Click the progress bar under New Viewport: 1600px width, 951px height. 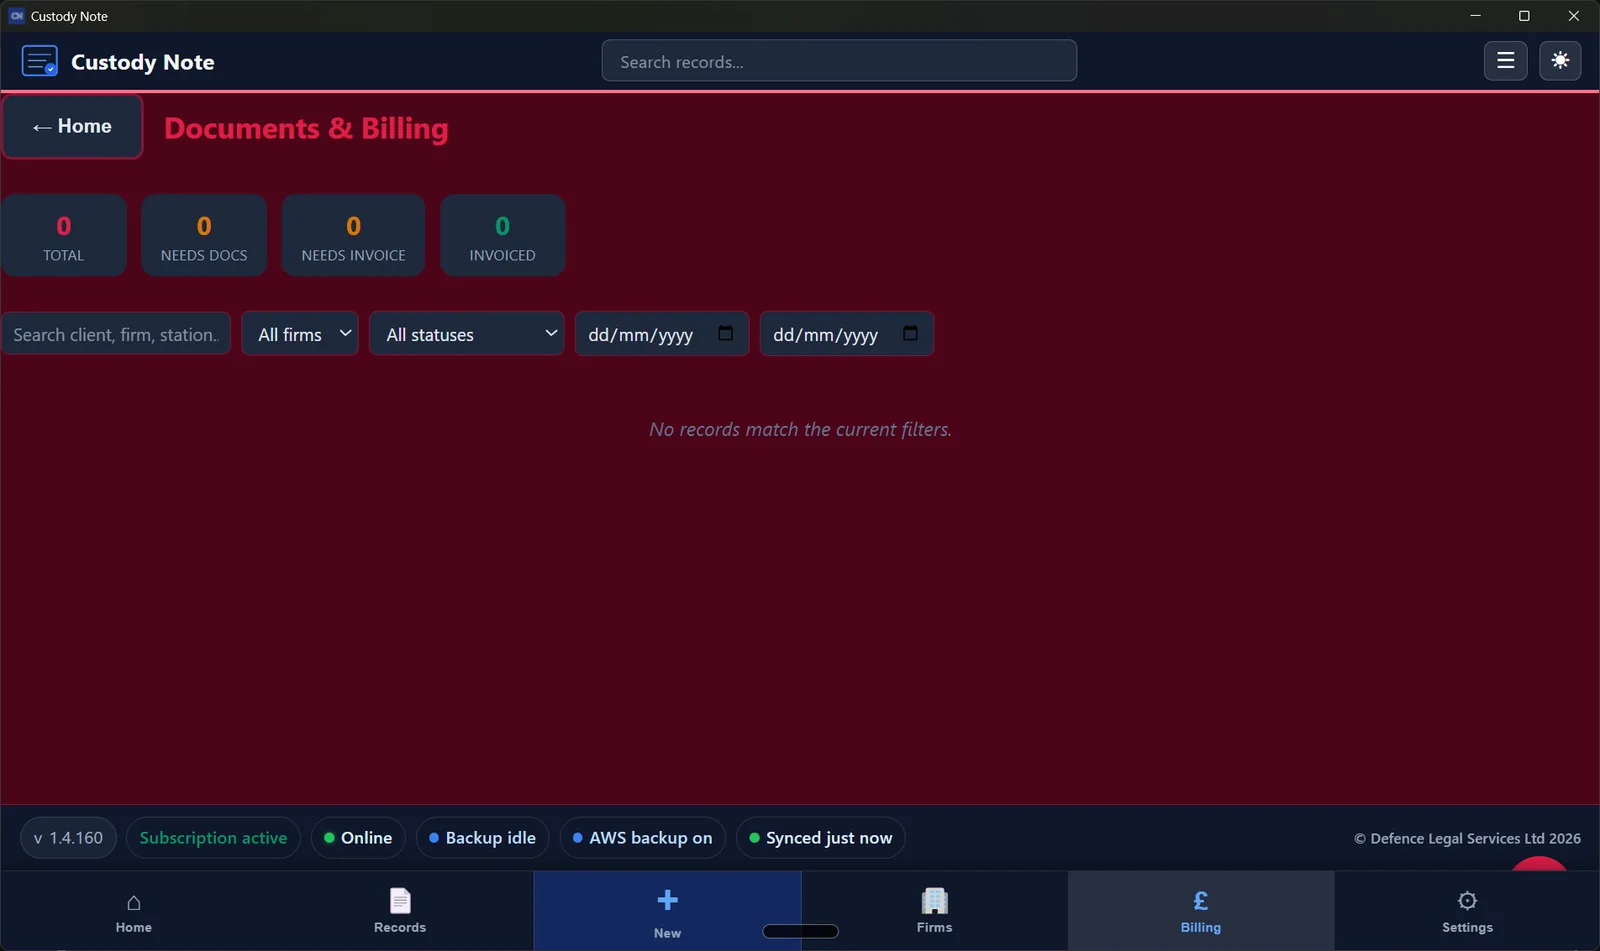799,931
